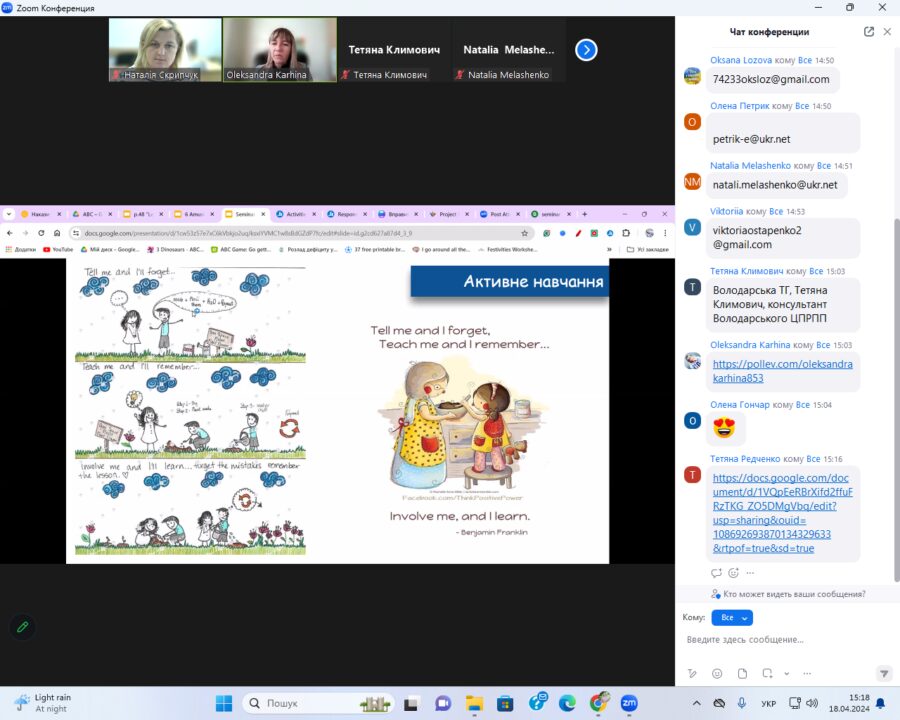Select Наталія Скрипчук video thumbnail

click(165, 50)
